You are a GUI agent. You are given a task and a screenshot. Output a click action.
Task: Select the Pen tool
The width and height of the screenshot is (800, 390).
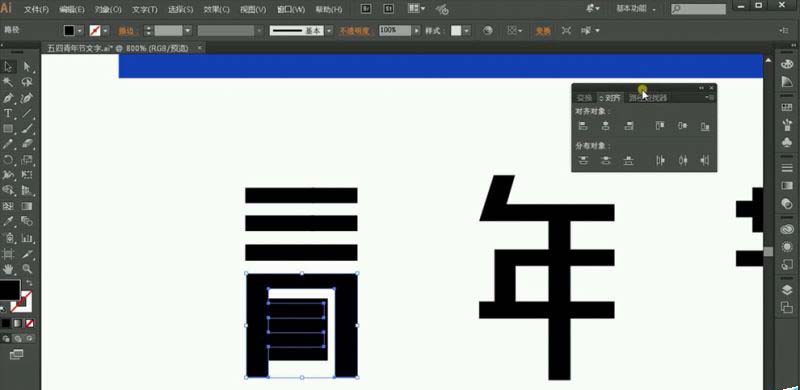[8, 98]
